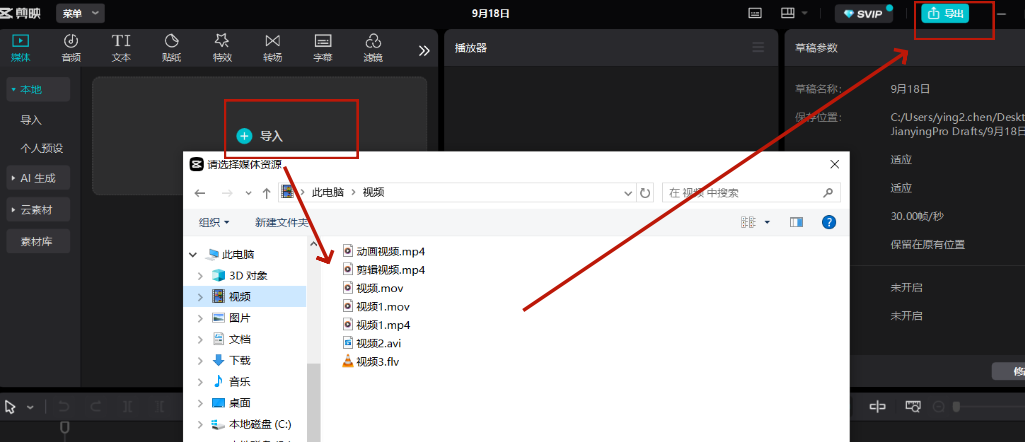Screen dimensions: 1025x442
Task: Expand the AI 生成 section
Action: pyautogui.click(x=38, y=178)
